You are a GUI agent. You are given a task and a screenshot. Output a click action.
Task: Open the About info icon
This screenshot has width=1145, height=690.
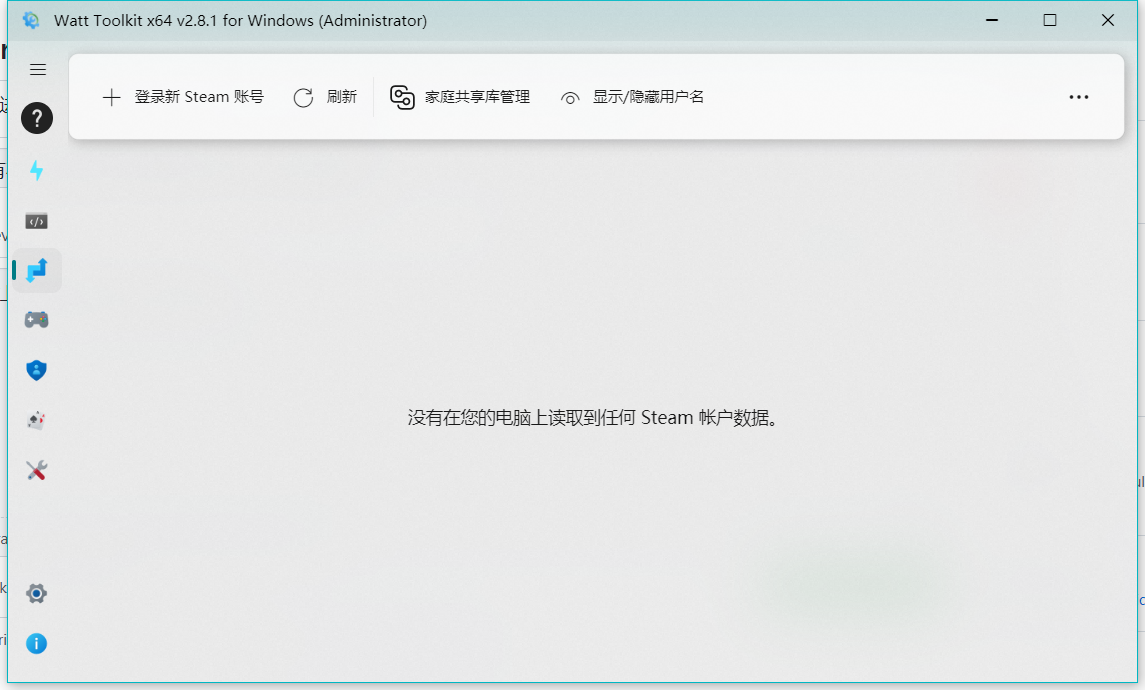[x=37, y=644]
